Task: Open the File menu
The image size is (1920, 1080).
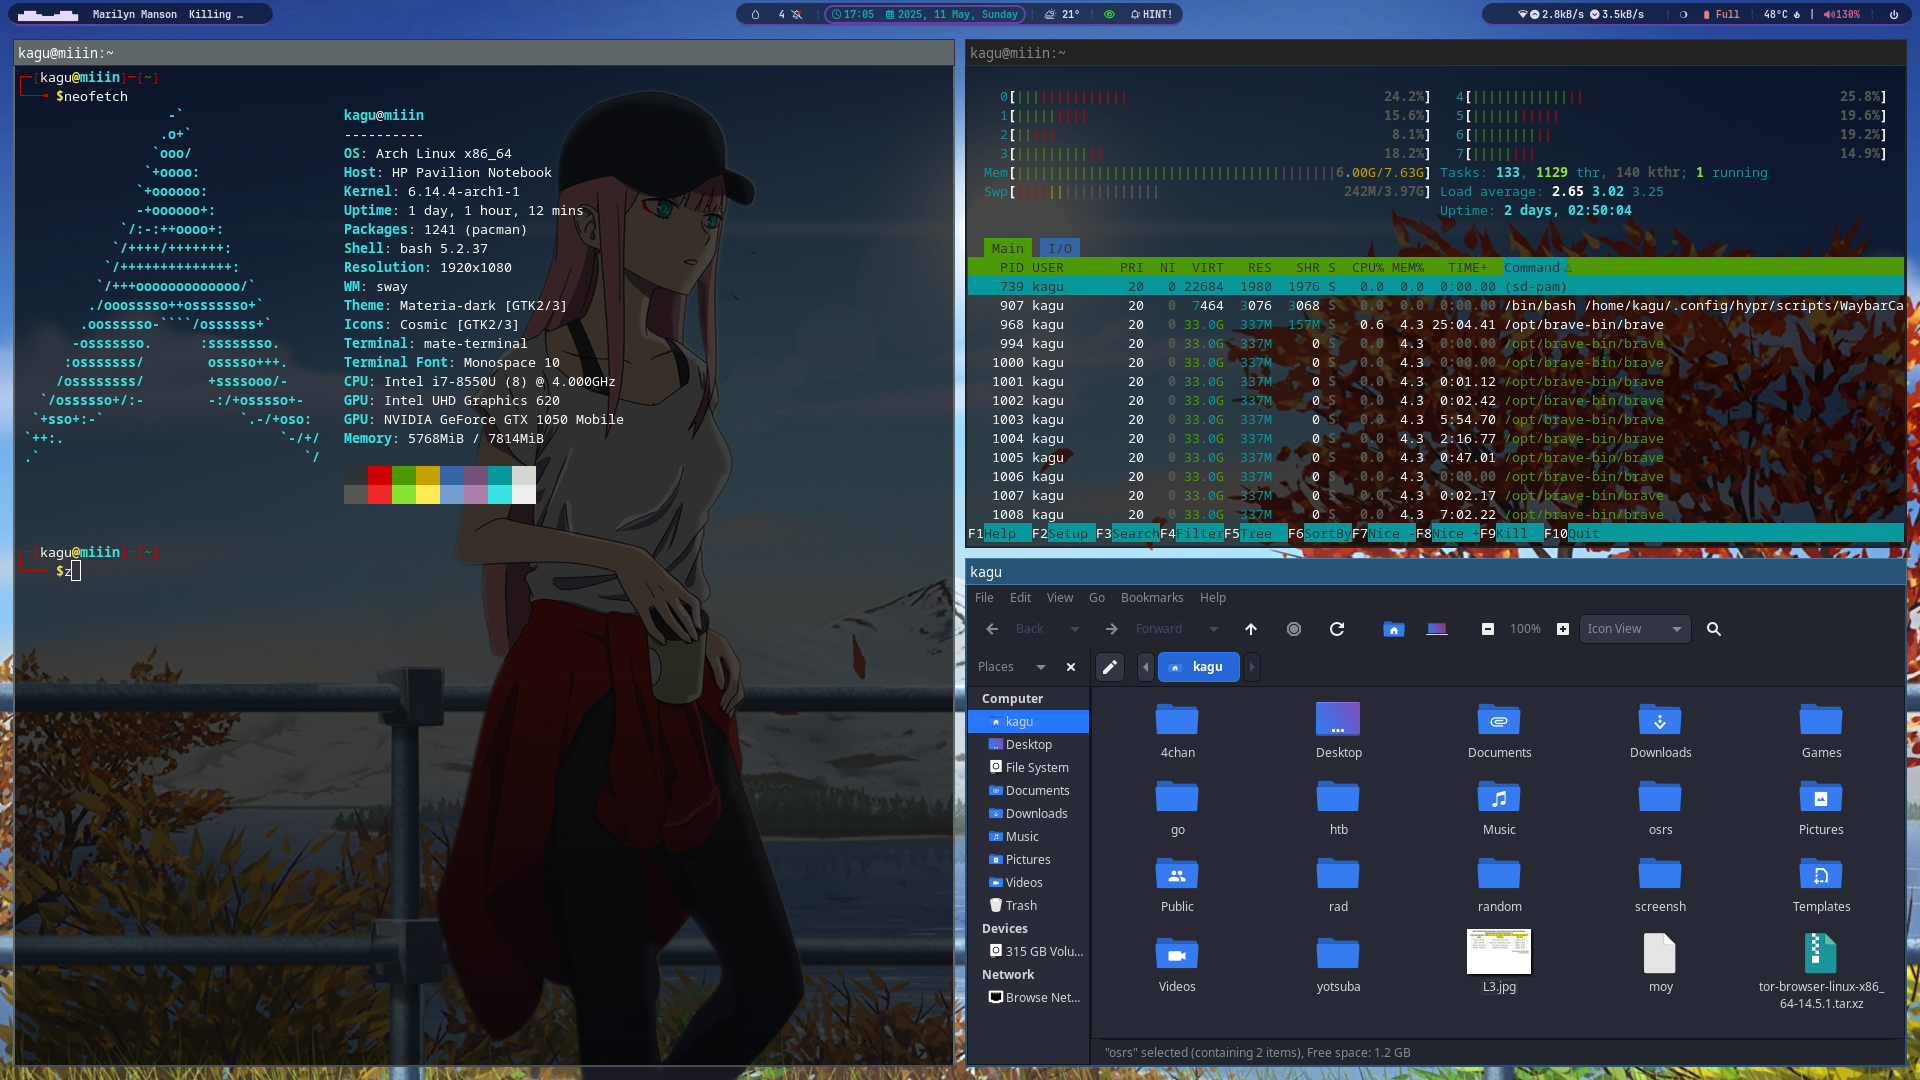Action: (x=984, y=598)
